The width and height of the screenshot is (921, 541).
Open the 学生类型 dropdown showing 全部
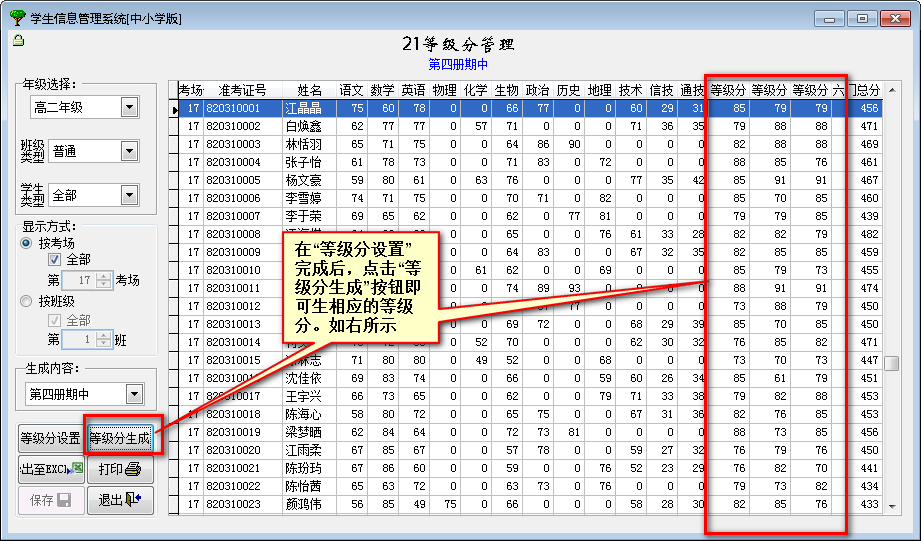pos(128,195)
